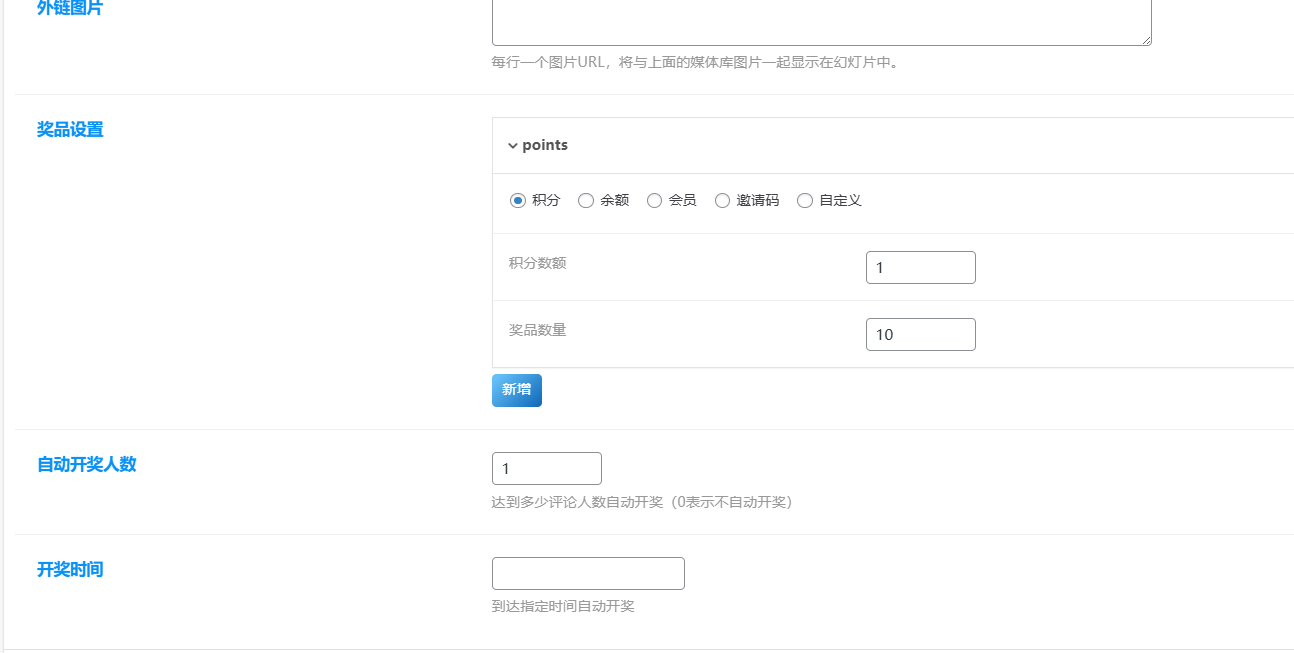Viewport: 1294px width, 653px height.
Task: Pick the 自定义 radio option
Action: pyautogui.click(x=805, y=200)
